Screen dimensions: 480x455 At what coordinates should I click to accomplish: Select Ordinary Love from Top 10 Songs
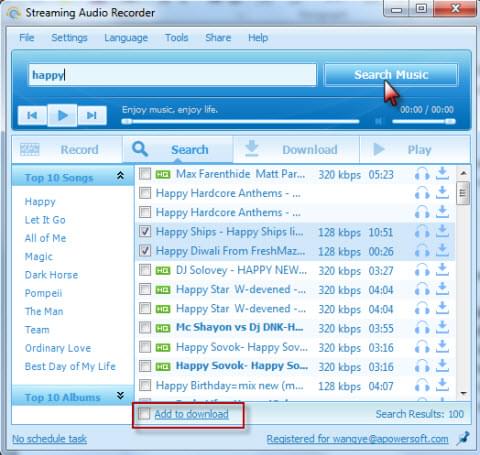click(58, 348)
